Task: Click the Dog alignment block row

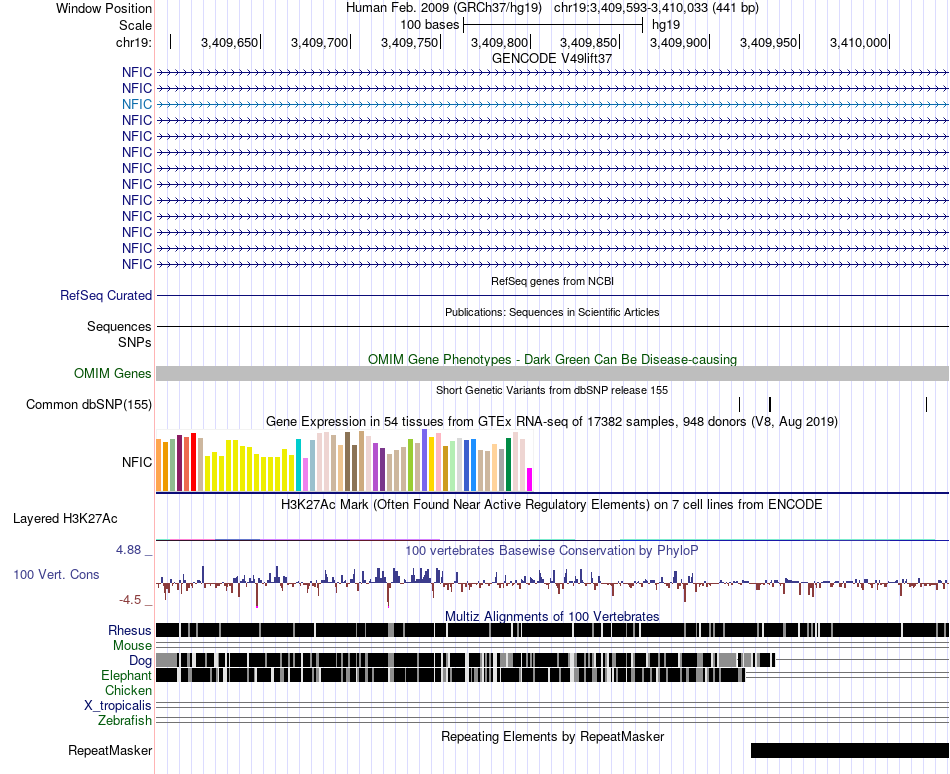Action: [x=465, y=660]
